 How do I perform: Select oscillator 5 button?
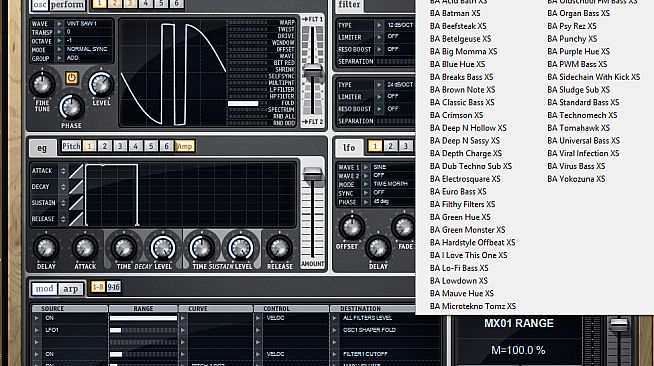(x=161, y=3)
